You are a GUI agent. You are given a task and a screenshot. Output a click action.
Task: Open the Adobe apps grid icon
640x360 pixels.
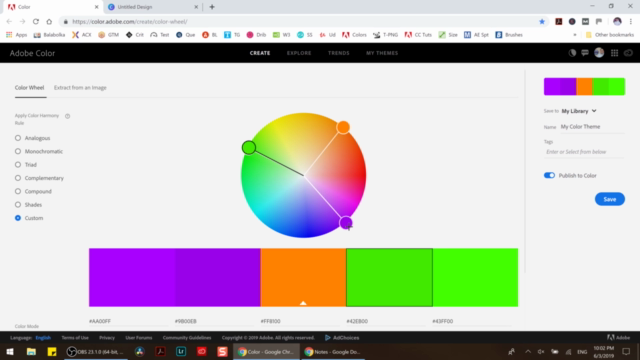click(614, 53)
